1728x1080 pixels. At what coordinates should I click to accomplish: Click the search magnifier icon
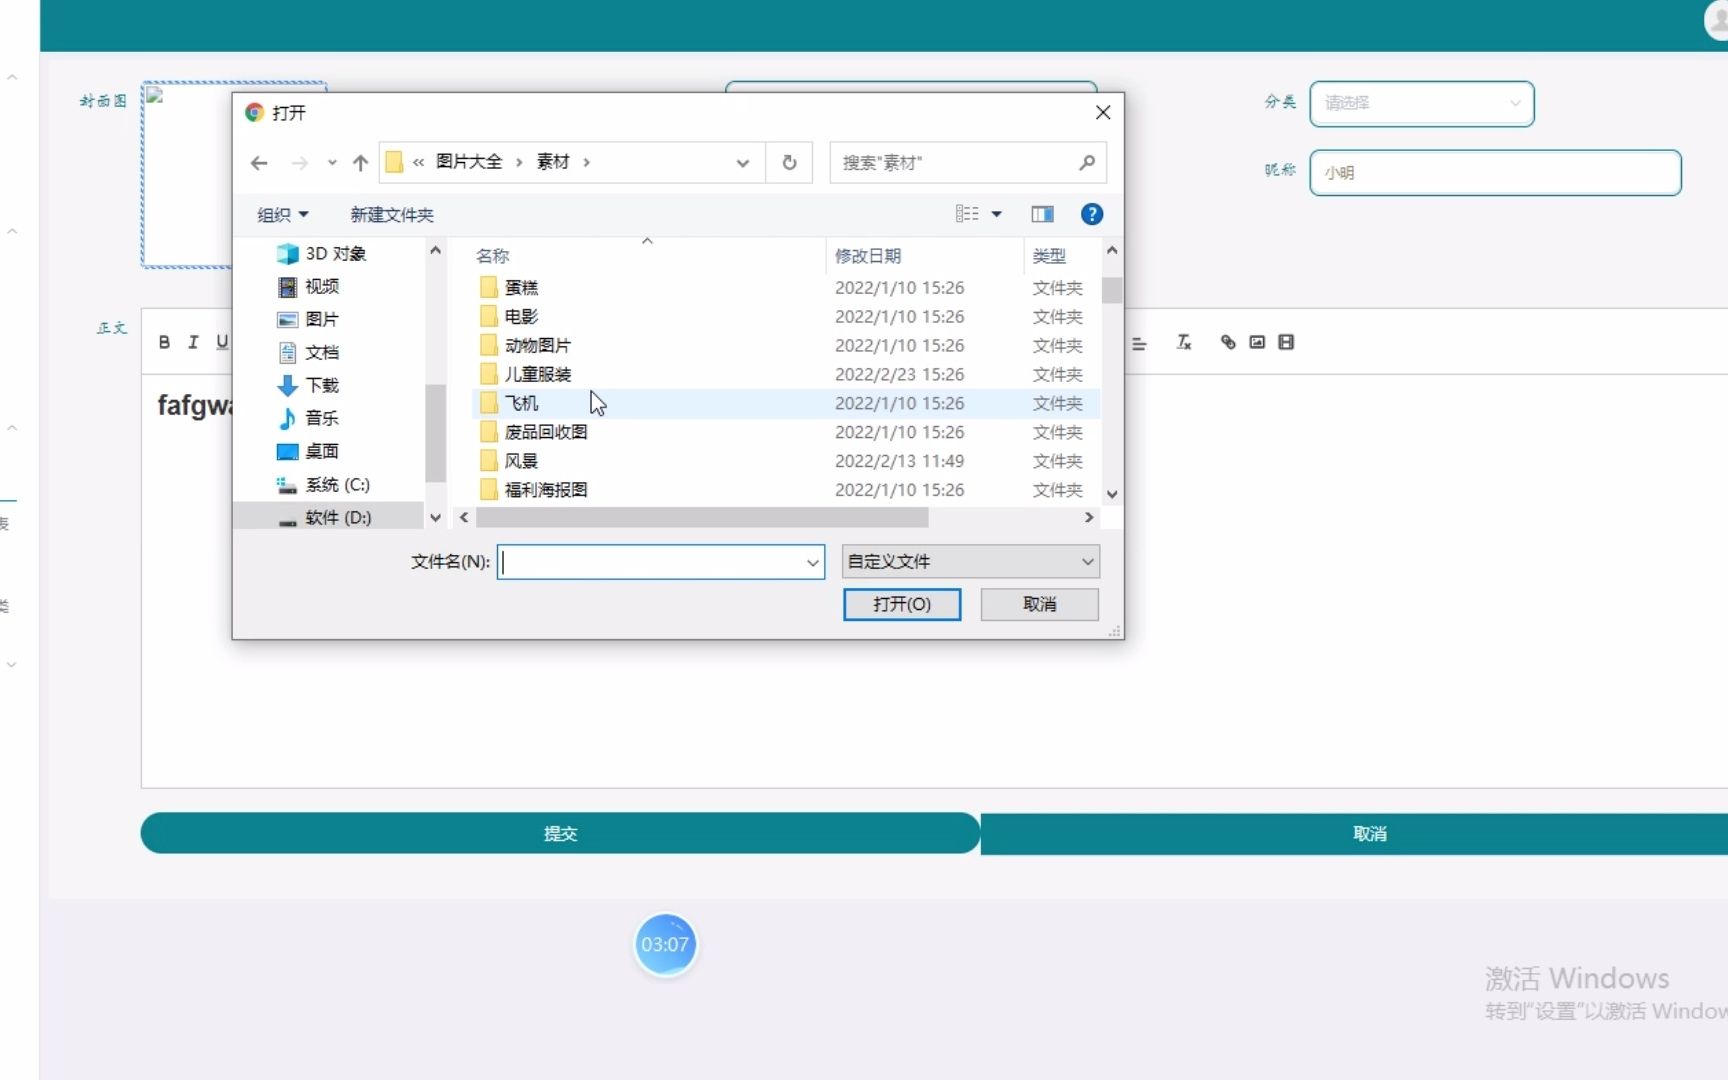tap(1087, 162)
